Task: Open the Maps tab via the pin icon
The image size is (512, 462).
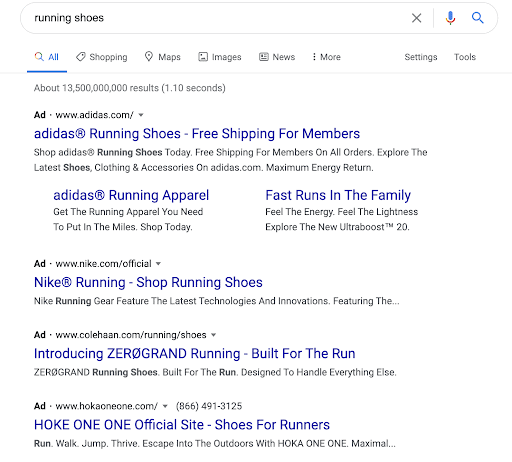Action: [149, 56]
